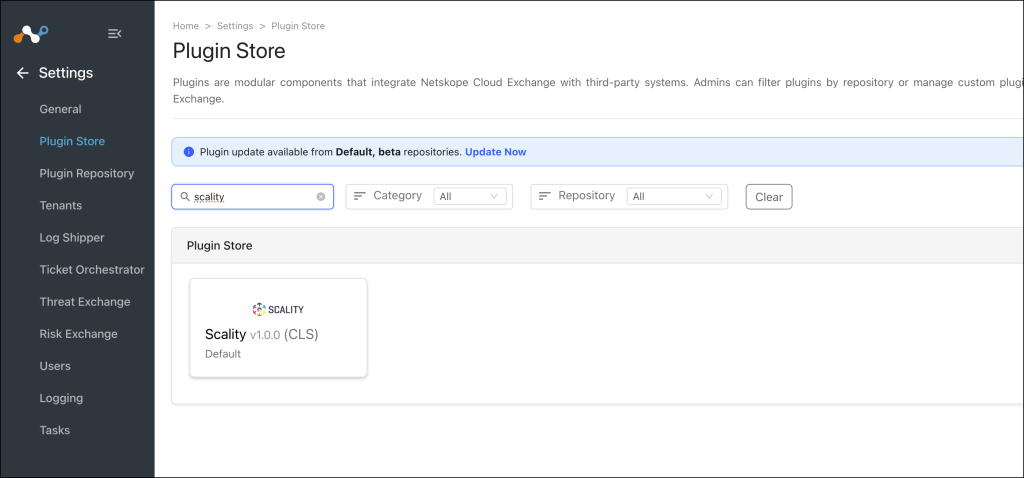This screenshot has height=478, width=1024.
Task: Click the Default label on Scality card
Action: [x=223, y=354]
